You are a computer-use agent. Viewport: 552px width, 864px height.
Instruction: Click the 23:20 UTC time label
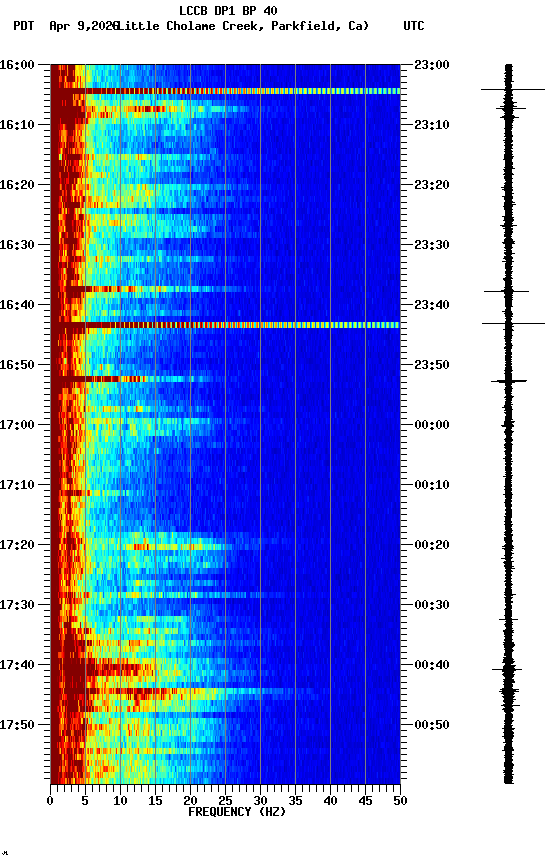click(432, 185)
